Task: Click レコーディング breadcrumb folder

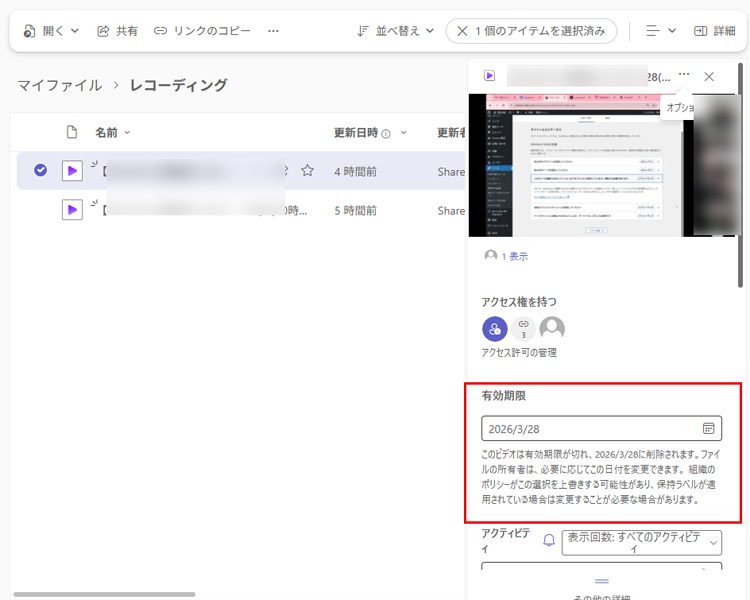Action: 178,85
